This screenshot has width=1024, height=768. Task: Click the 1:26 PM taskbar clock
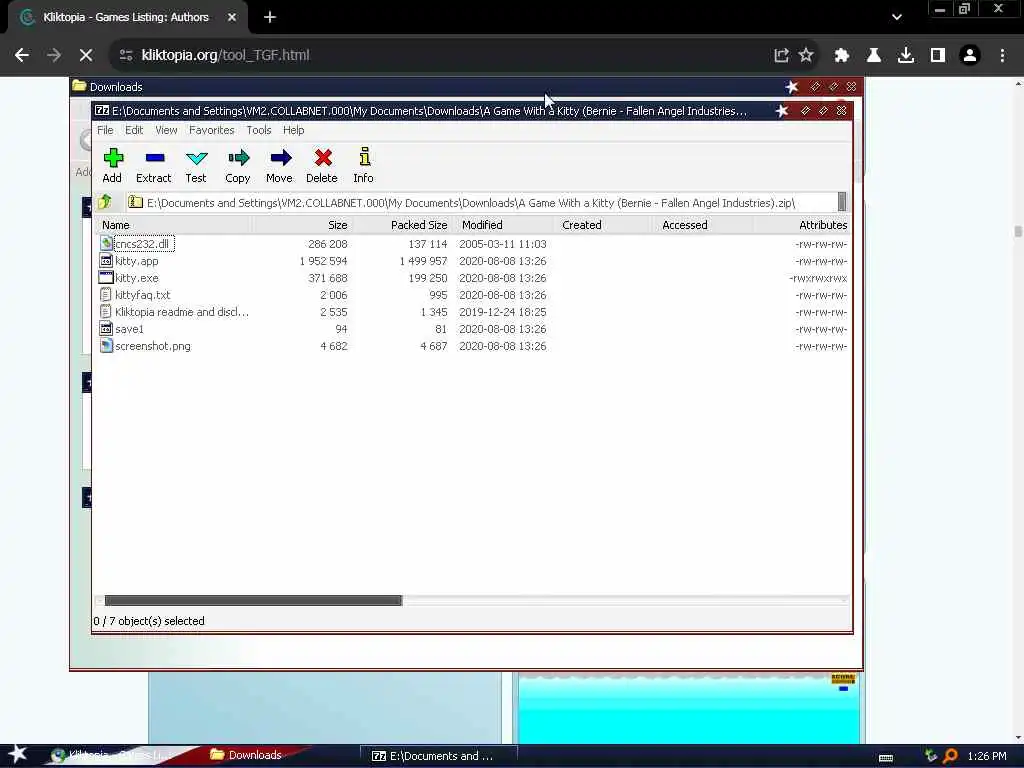pyautogui.click(x=987, y=756)
